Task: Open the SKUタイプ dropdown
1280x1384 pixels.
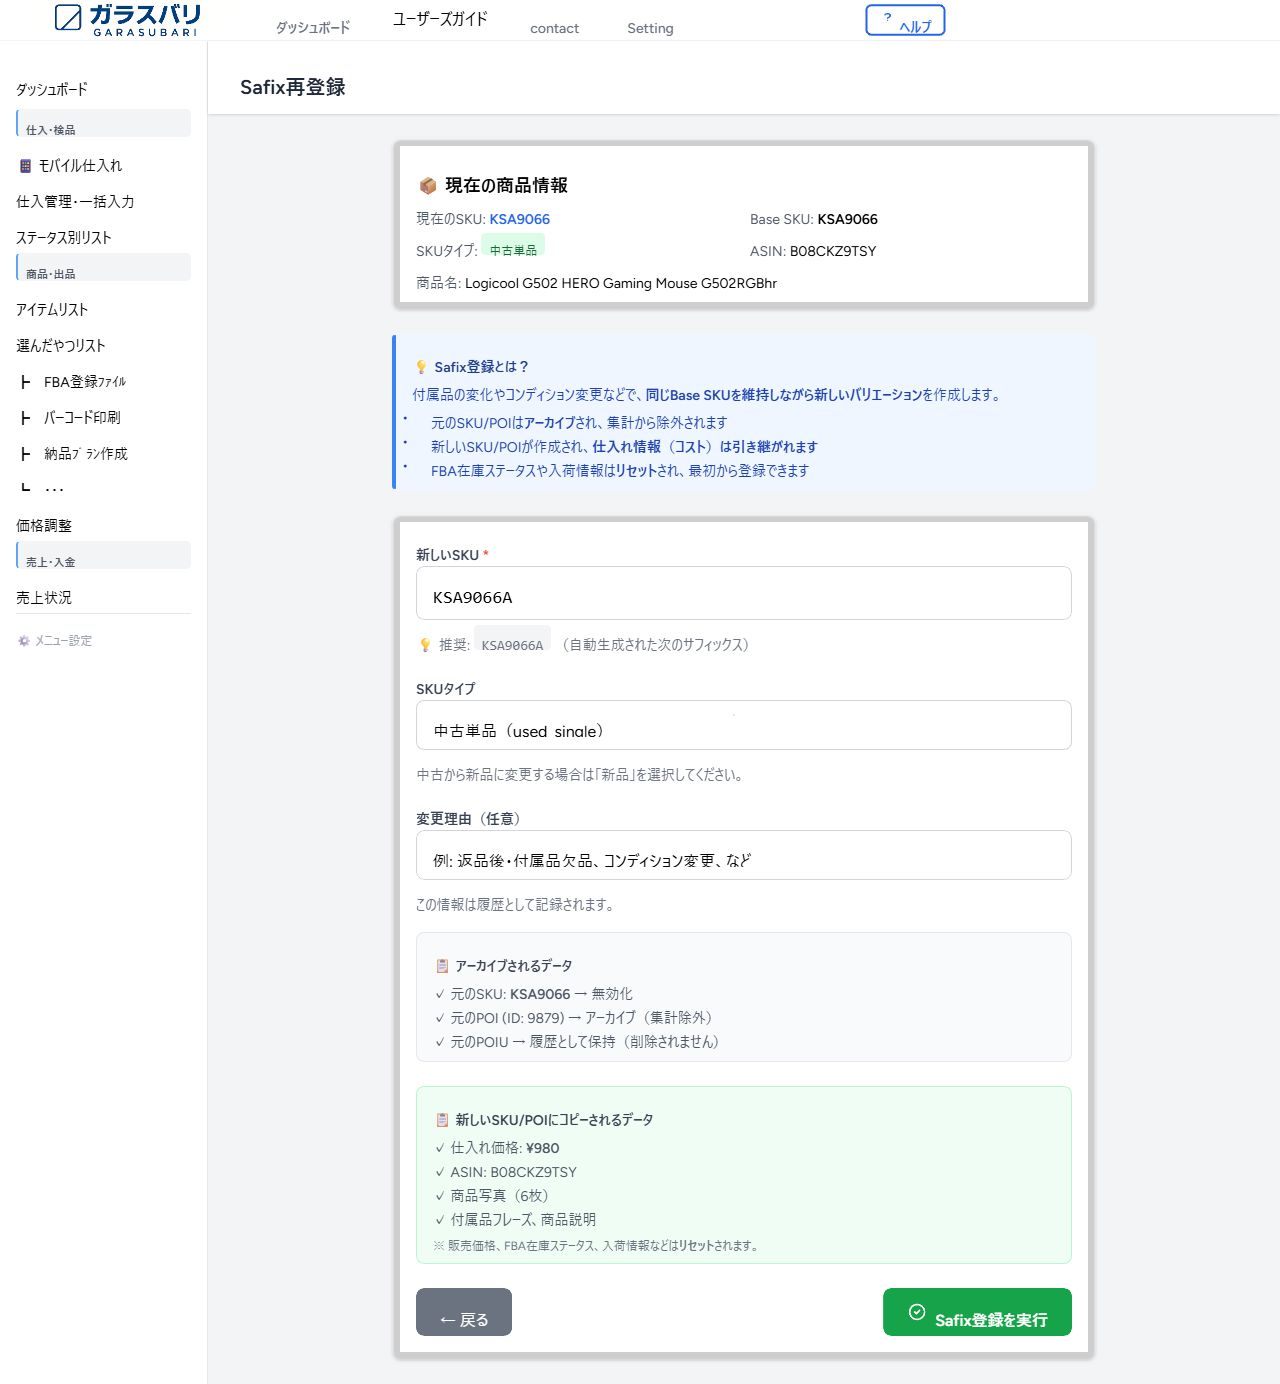Action: (x=744, y=725)
